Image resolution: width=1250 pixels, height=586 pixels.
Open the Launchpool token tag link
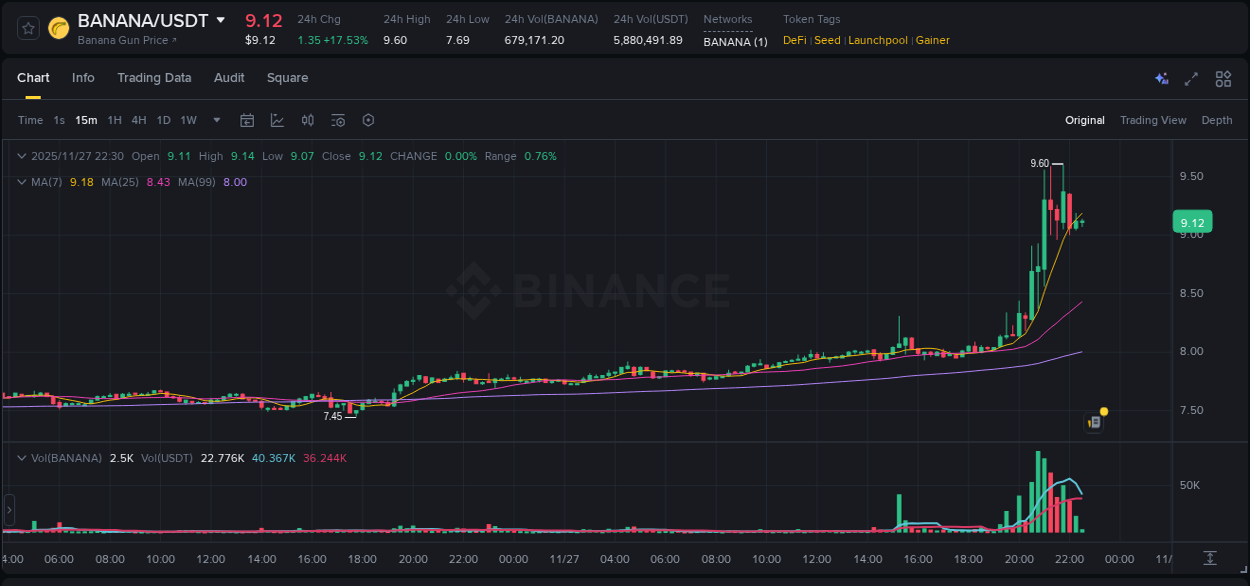coord(878,40)
